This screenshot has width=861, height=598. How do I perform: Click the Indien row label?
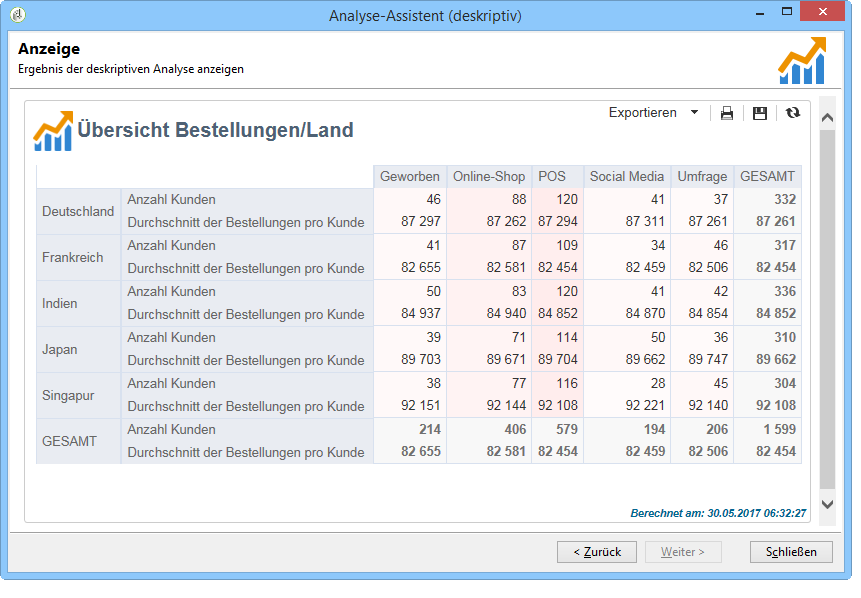coord(59,304)
